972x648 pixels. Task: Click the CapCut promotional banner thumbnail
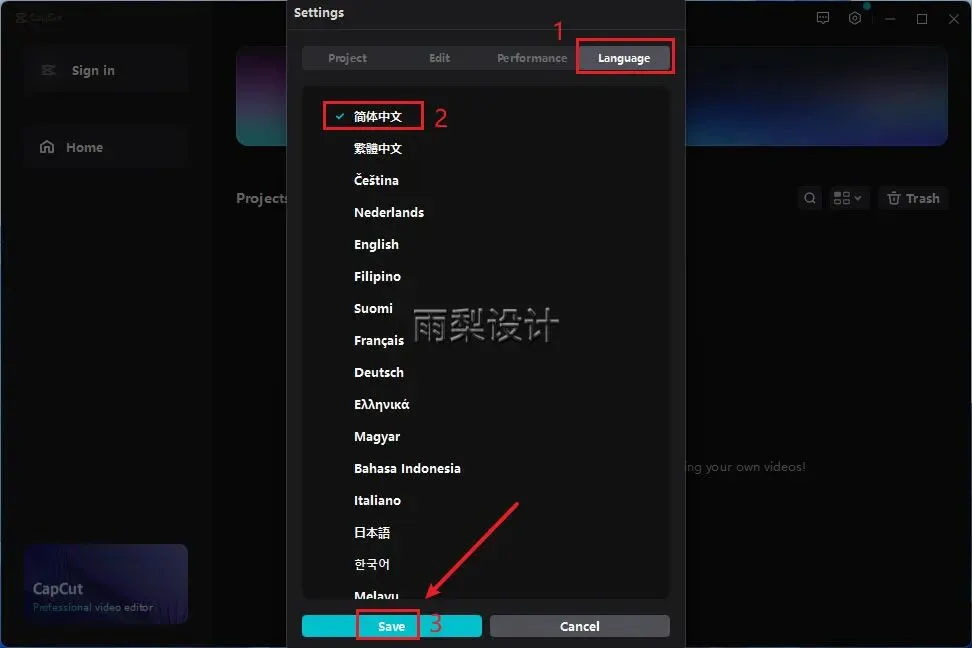[106, 584]
